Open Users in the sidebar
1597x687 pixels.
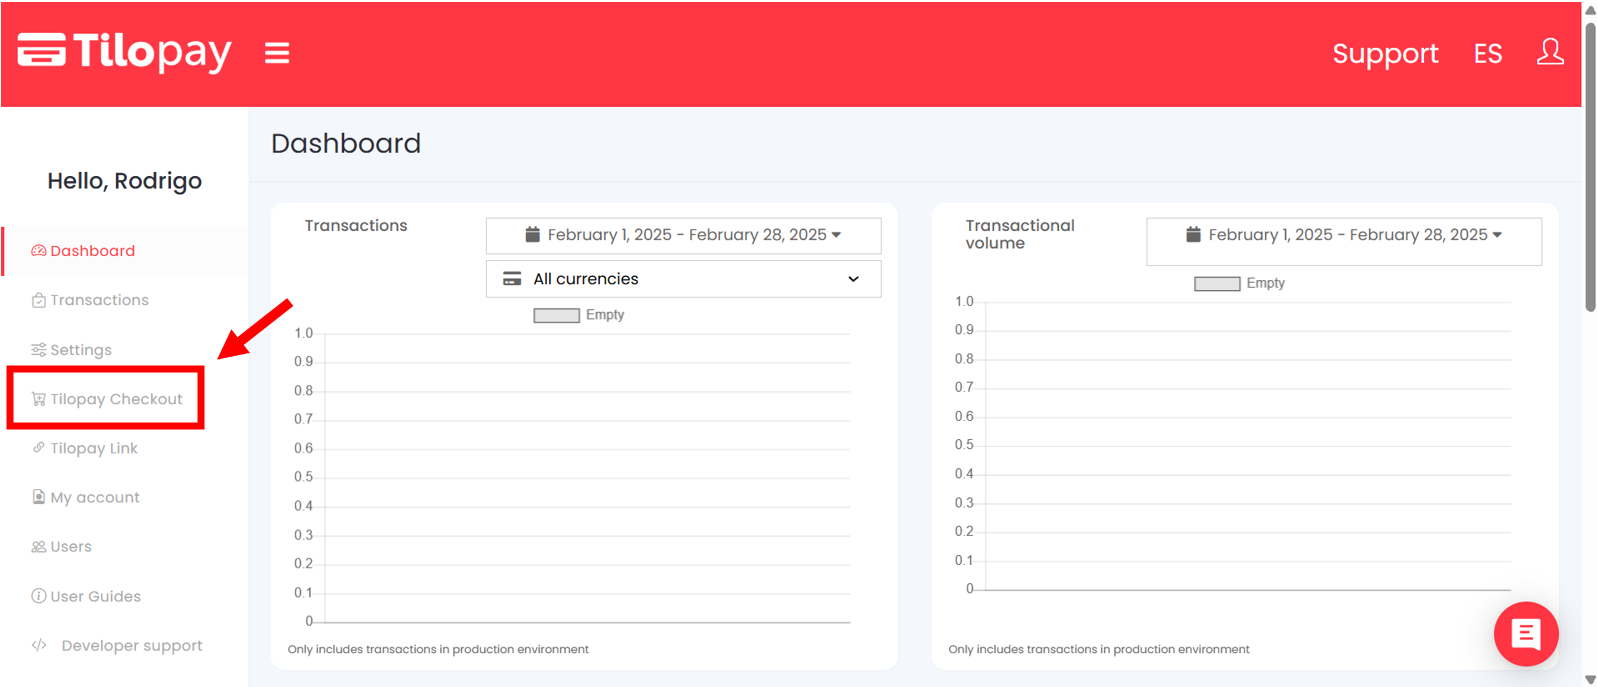pos(71,547)
